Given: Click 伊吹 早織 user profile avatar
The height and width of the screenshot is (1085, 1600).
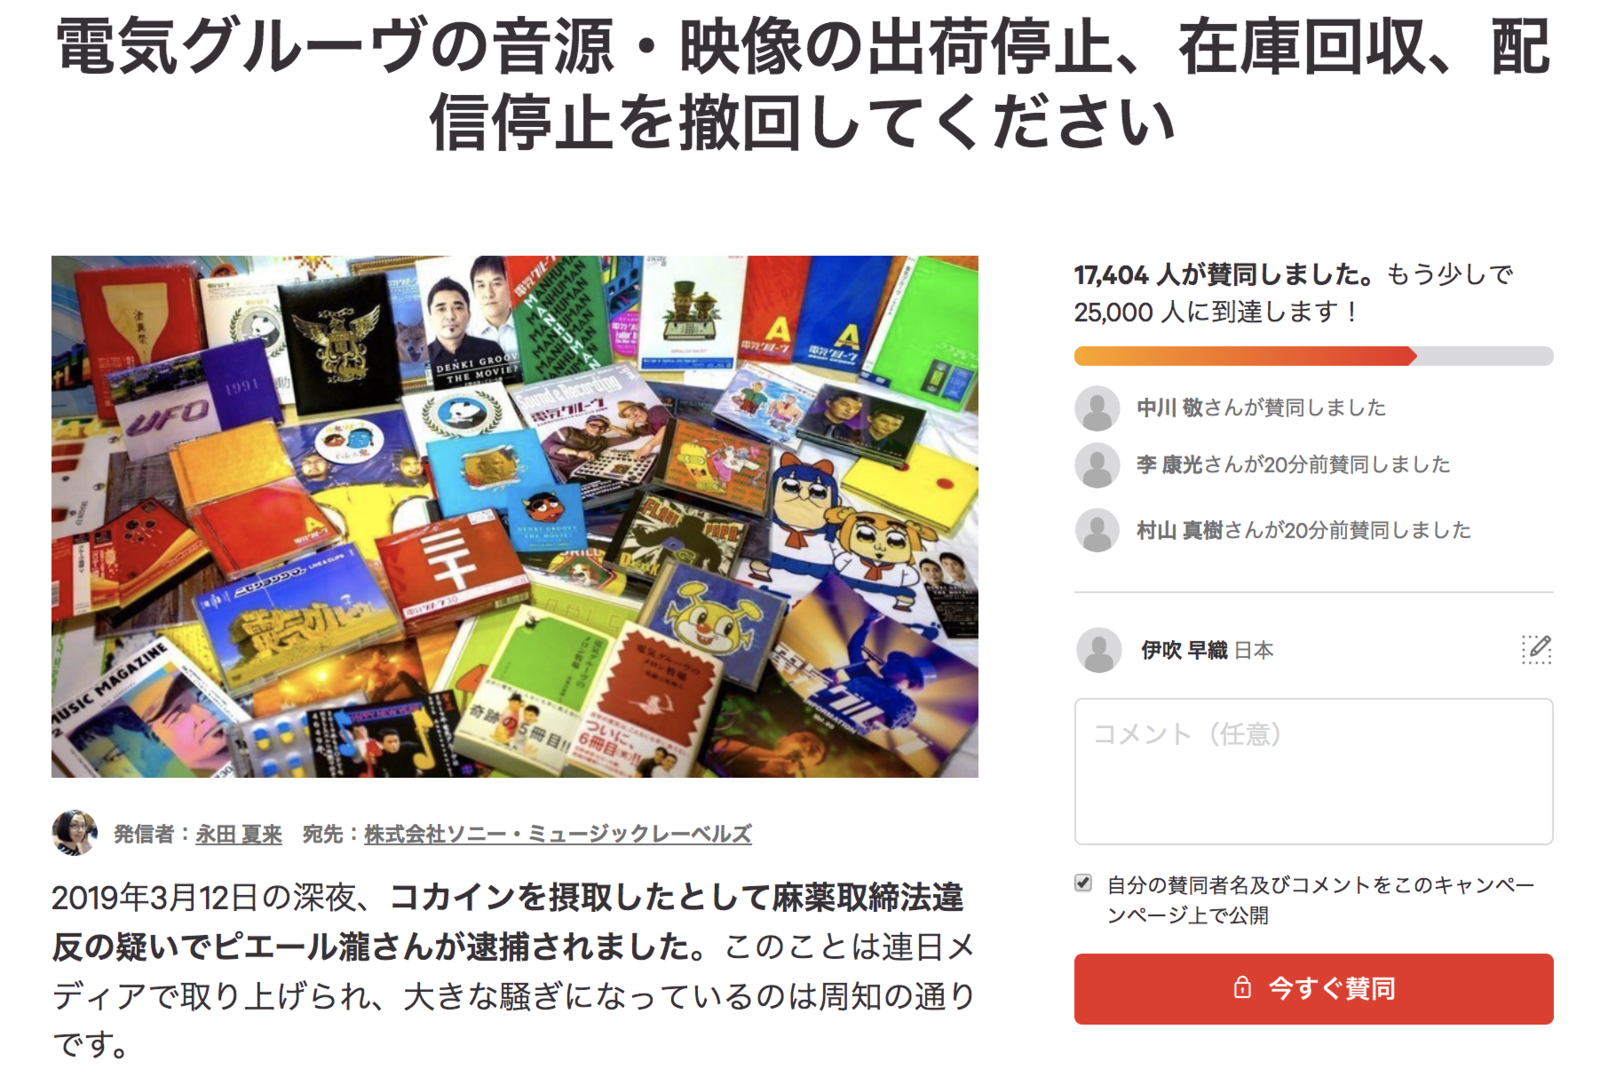Looking at the screenshot, I should (x=1099, y=650).
